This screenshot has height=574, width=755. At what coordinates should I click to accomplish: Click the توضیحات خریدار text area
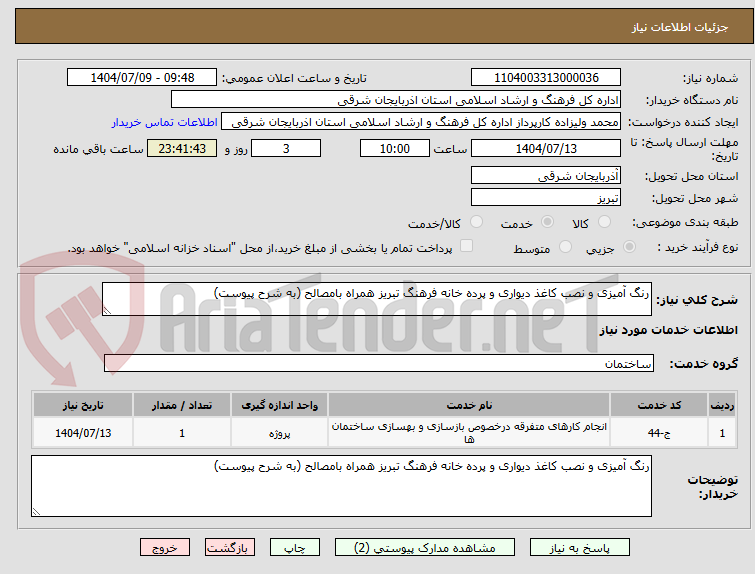(x=341, y=486)
